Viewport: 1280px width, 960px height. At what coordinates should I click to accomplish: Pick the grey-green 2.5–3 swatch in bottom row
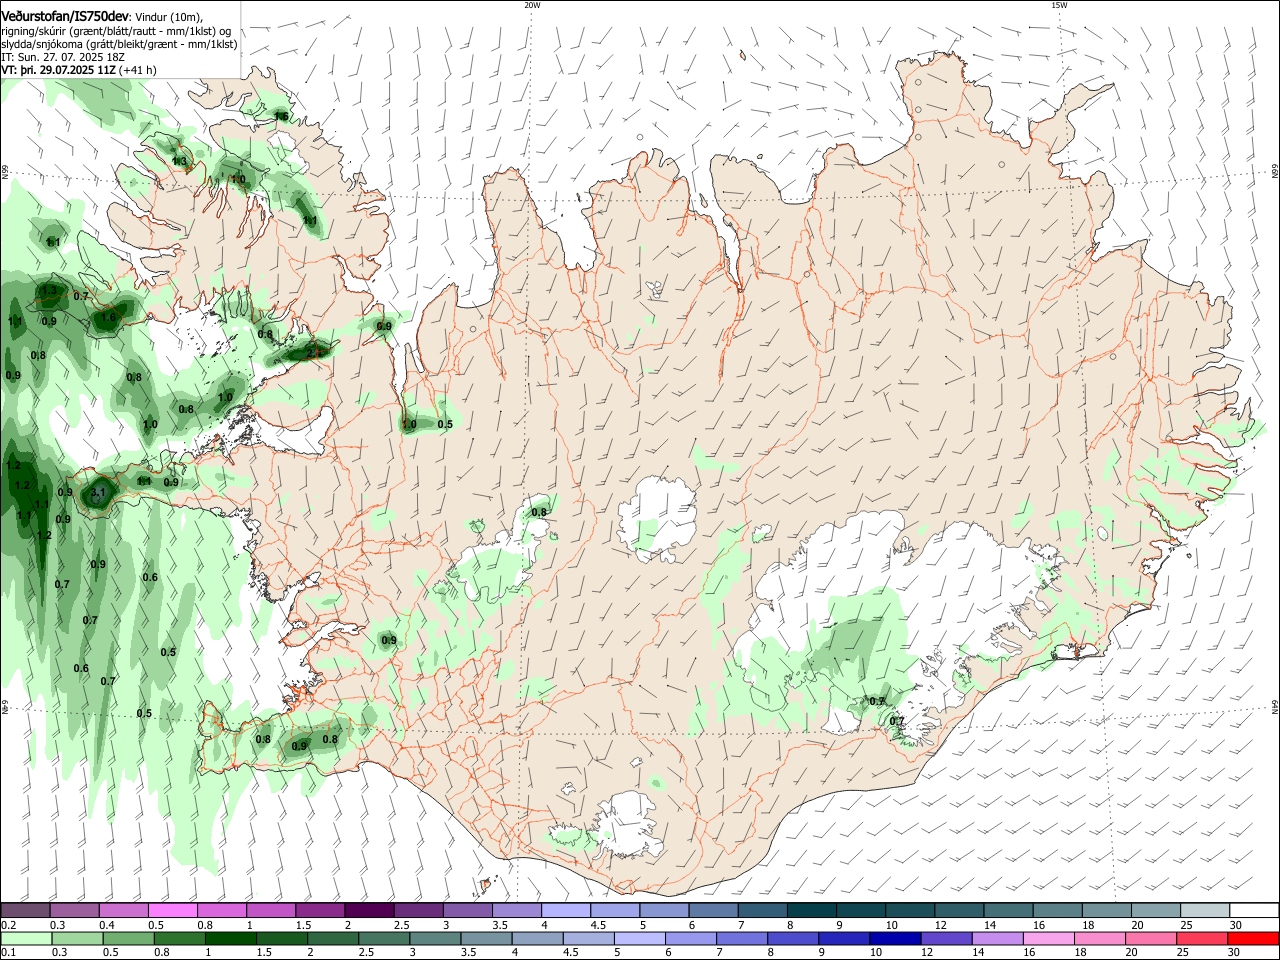coord(384,939)
